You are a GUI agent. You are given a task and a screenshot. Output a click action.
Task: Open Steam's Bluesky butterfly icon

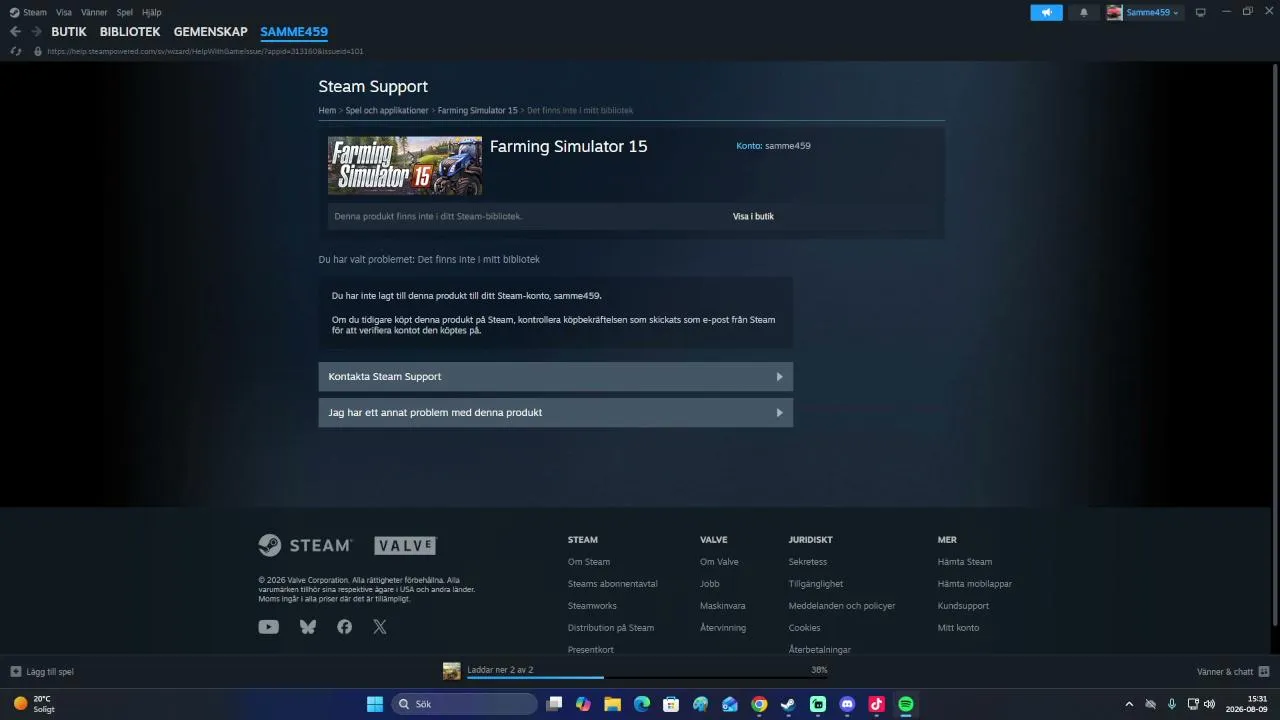click(x=308, y=627)
